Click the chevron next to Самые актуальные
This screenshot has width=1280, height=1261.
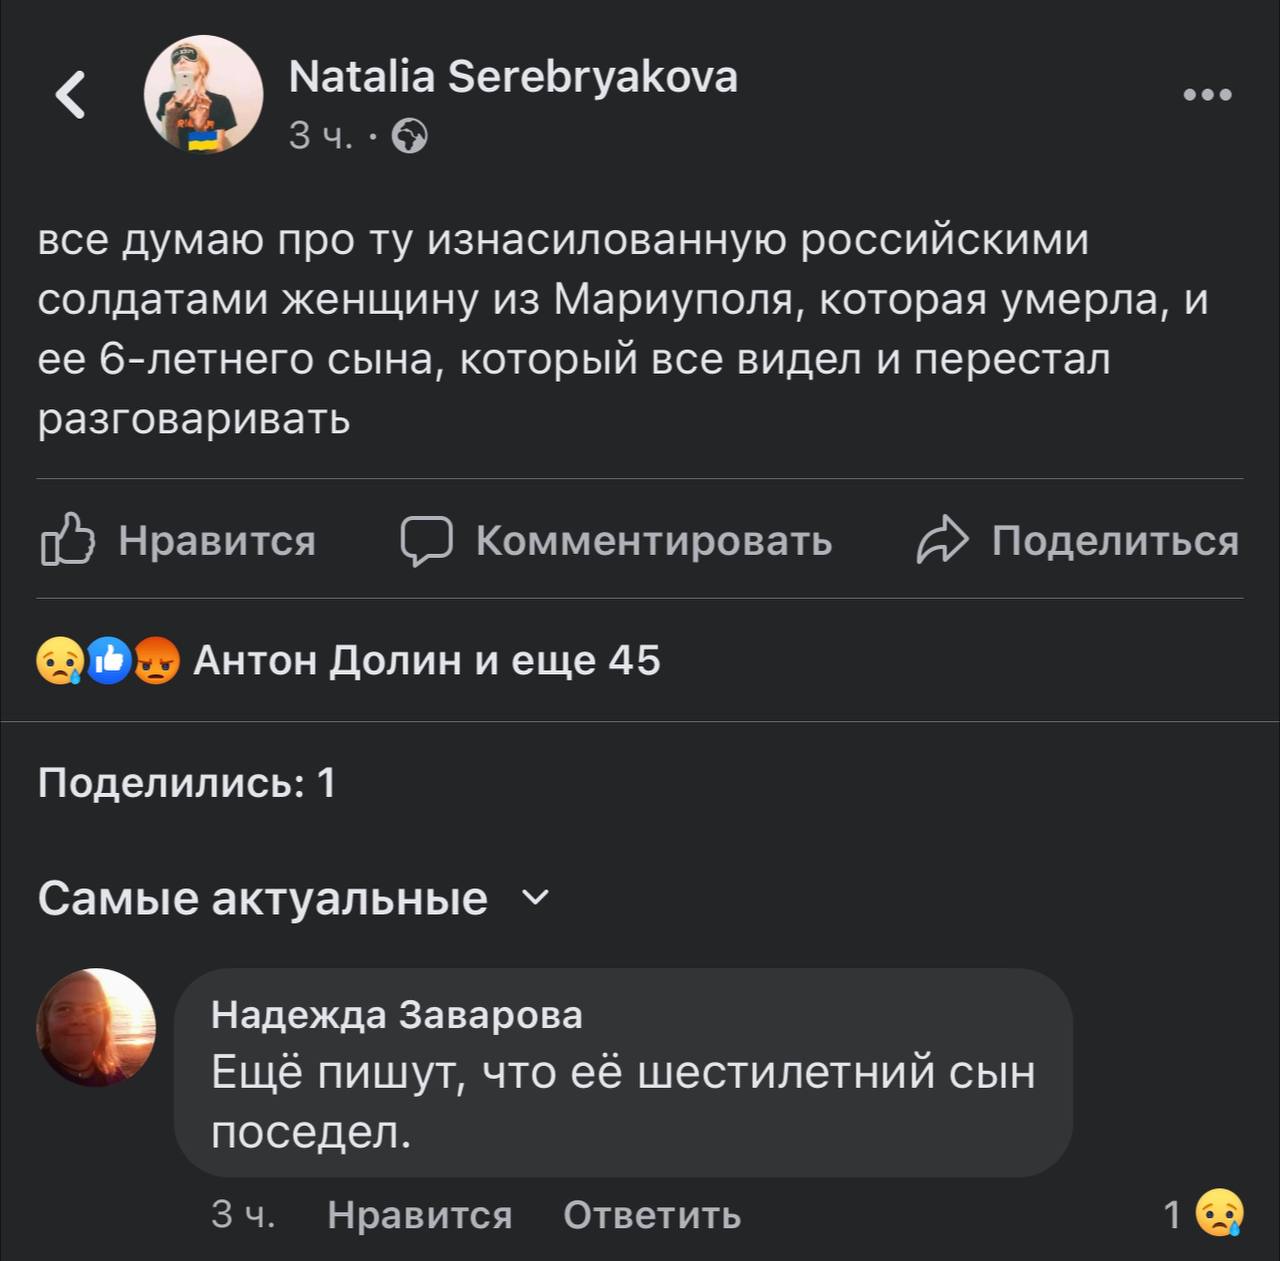point(536,898)
